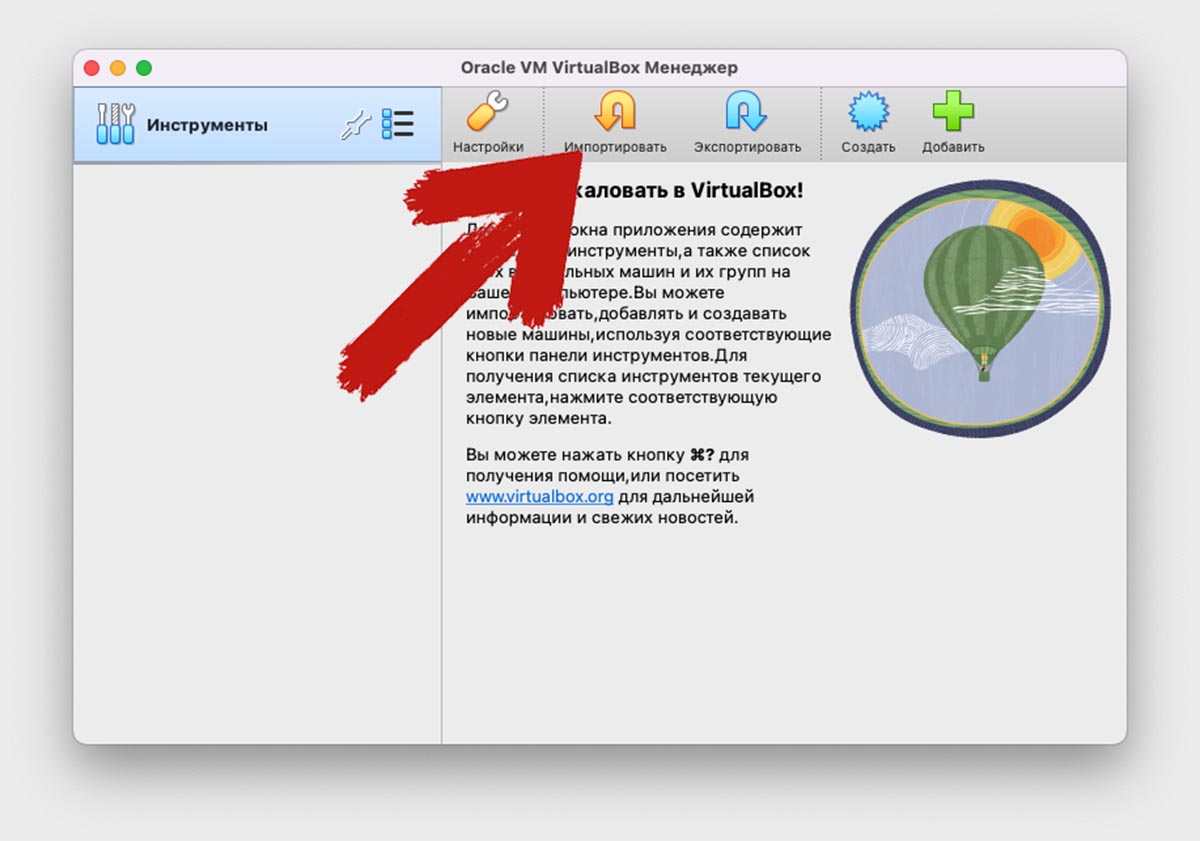Click the Добавить green plus icon
This screenshot has height=841, width=1200.
pyautogui.click(x=953, y=112)
